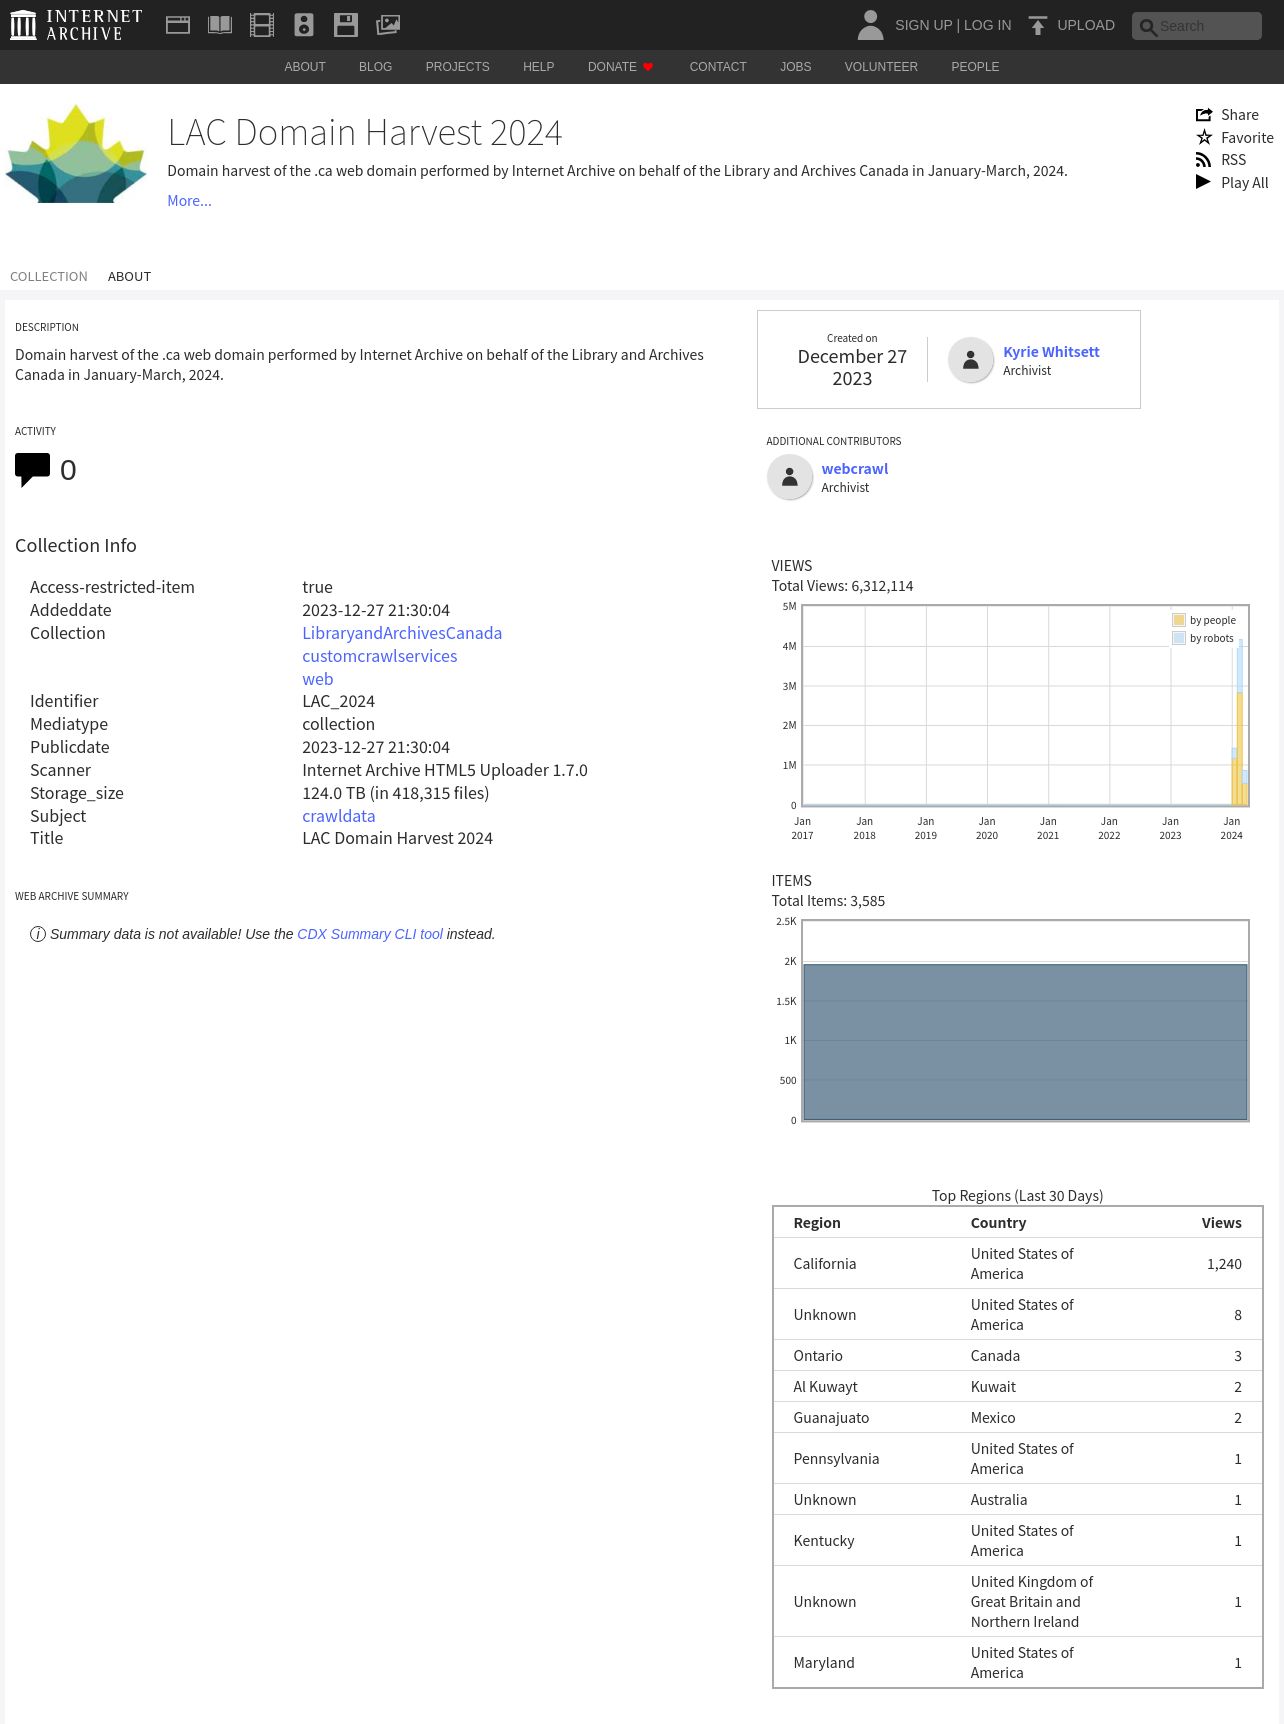Click the search magnifier icon
Viewport: 1284px width, 1724px height.
[1148, 27]
